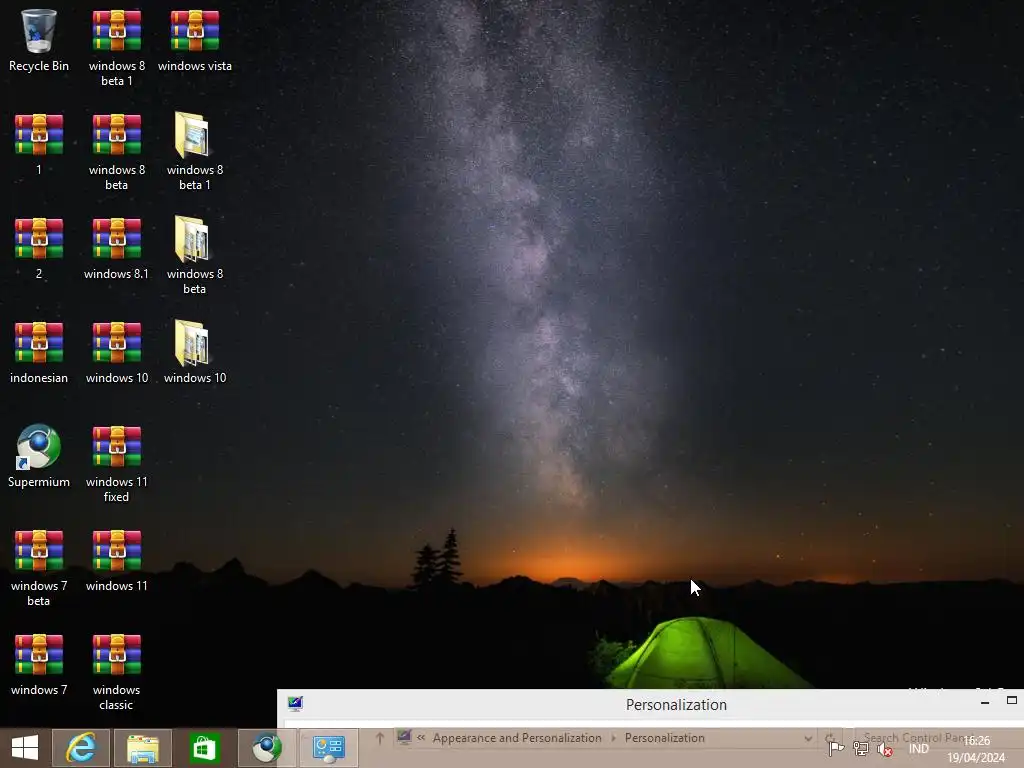Maximize the Personalization window
This screenshot has height=768, width=1024.
coord(1012,701)
